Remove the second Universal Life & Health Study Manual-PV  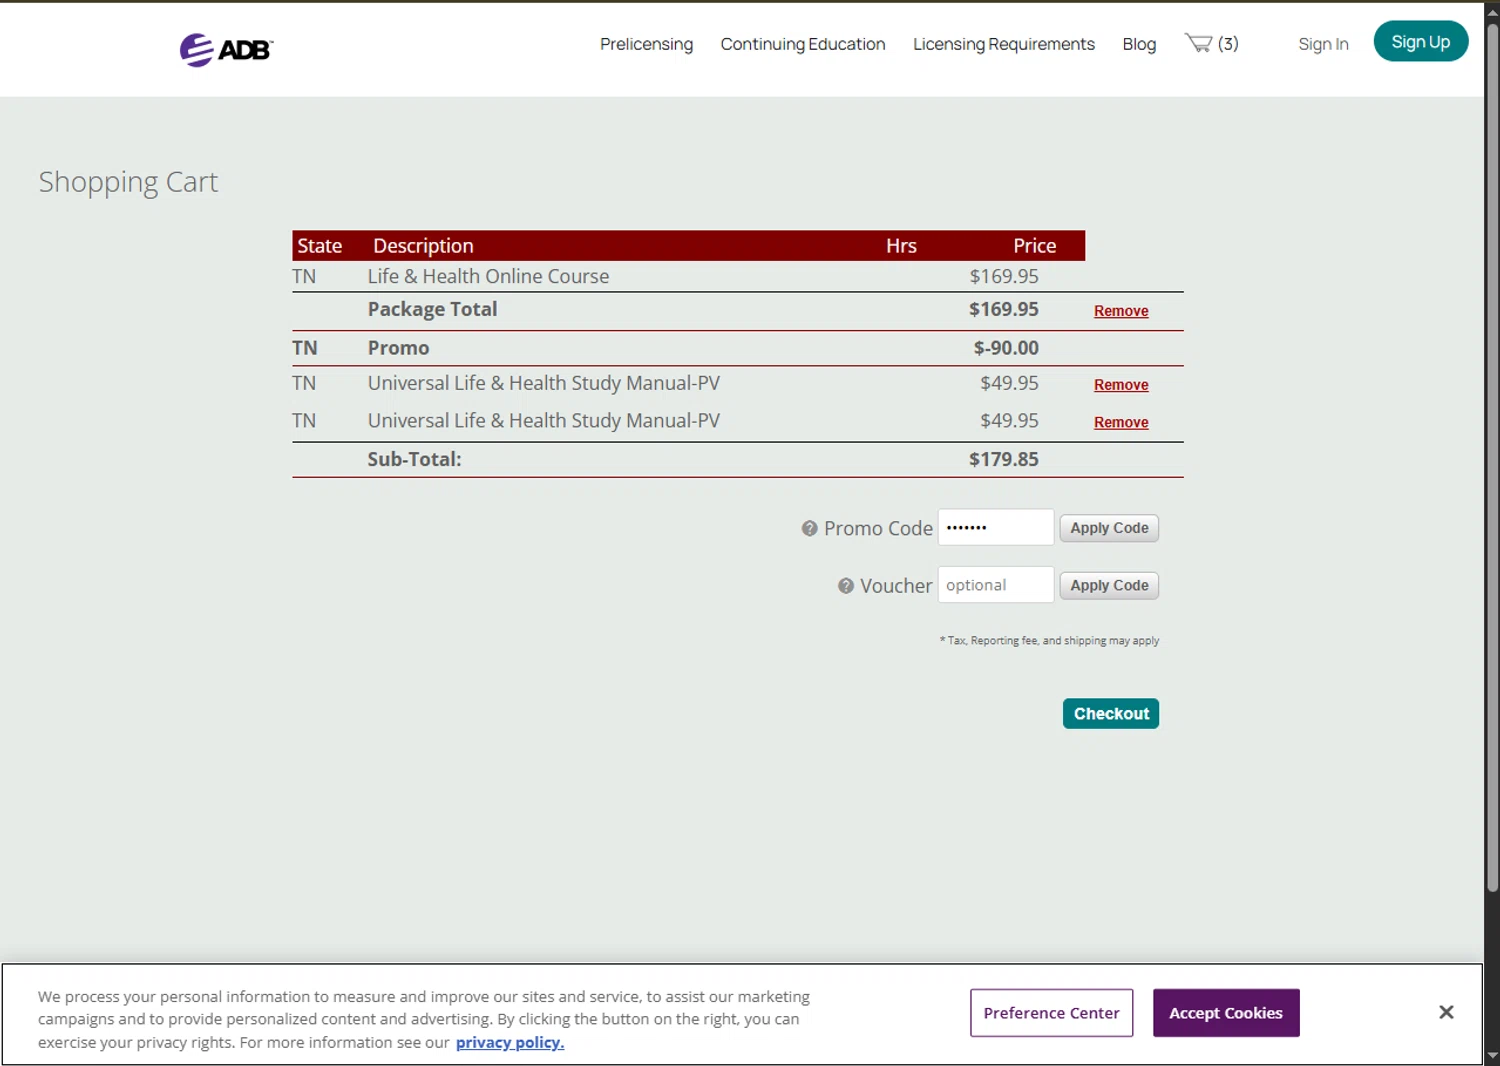pos(1121,422)
